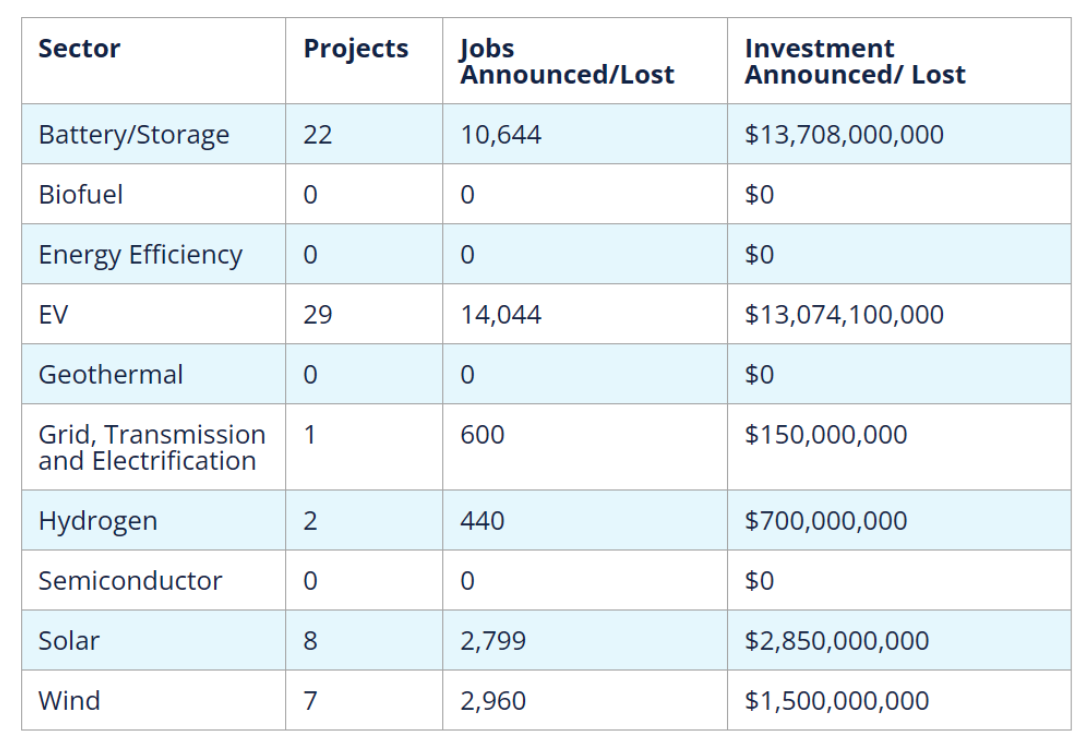Select the Jobs Announced/Lost column header

click(x=567, y=61)
